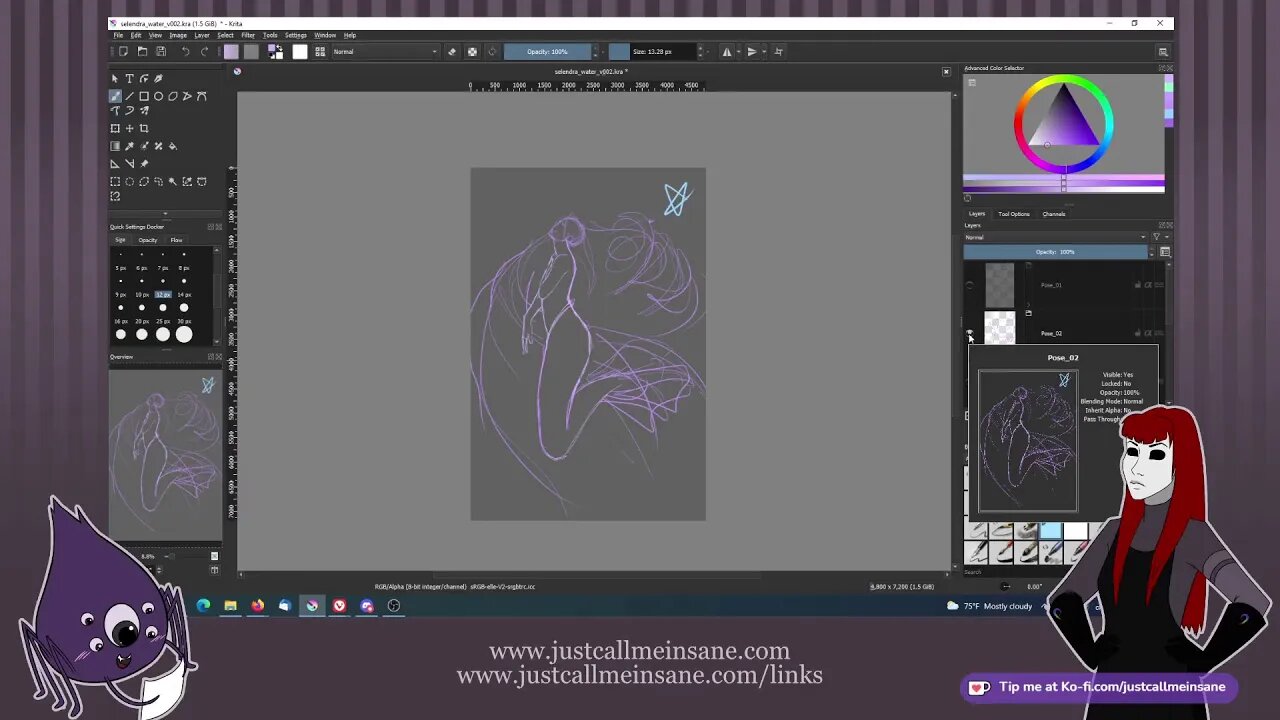Select the Pose_02 layer thumbnail
The height and width of the screenshot is (720, 1280).
coord(1000,328)
